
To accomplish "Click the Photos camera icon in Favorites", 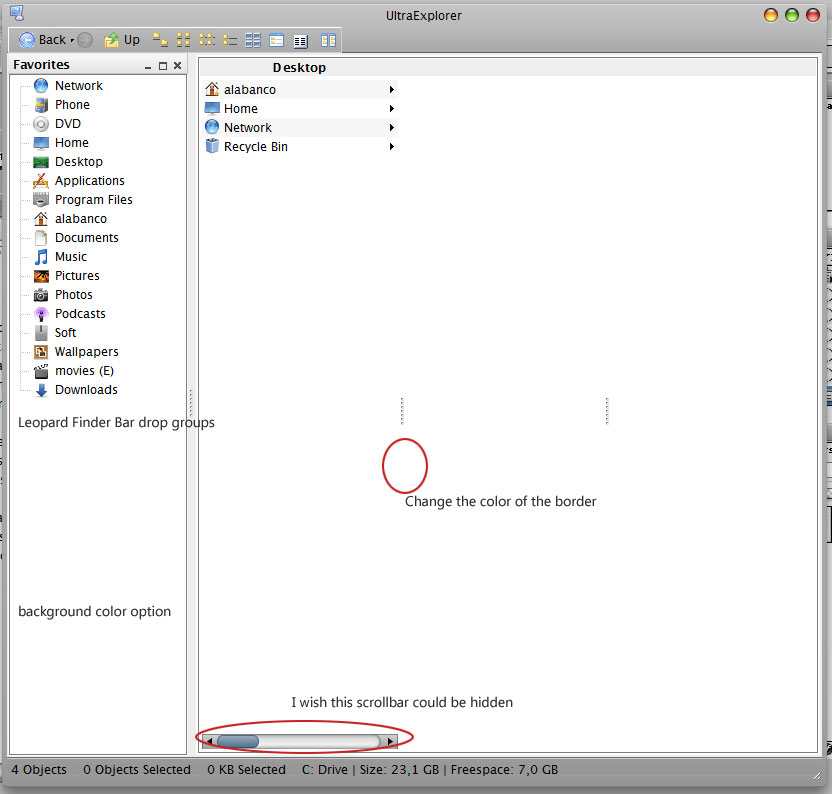I will point(41,295).
